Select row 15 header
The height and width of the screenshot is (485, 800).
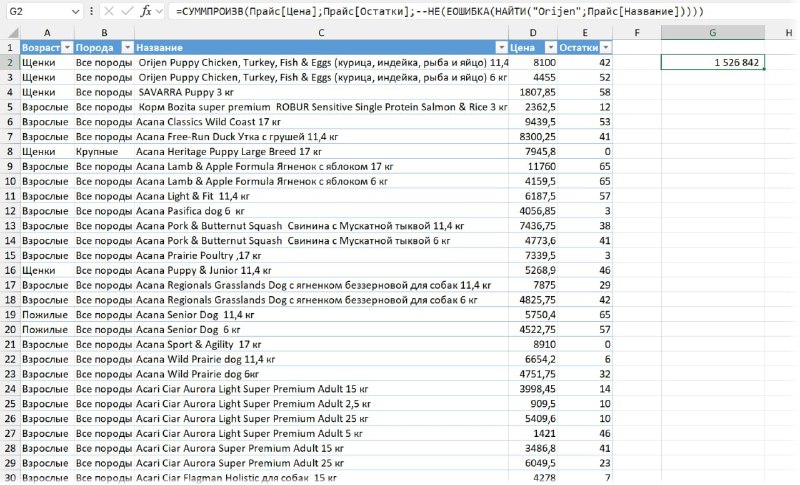(10, 255)
